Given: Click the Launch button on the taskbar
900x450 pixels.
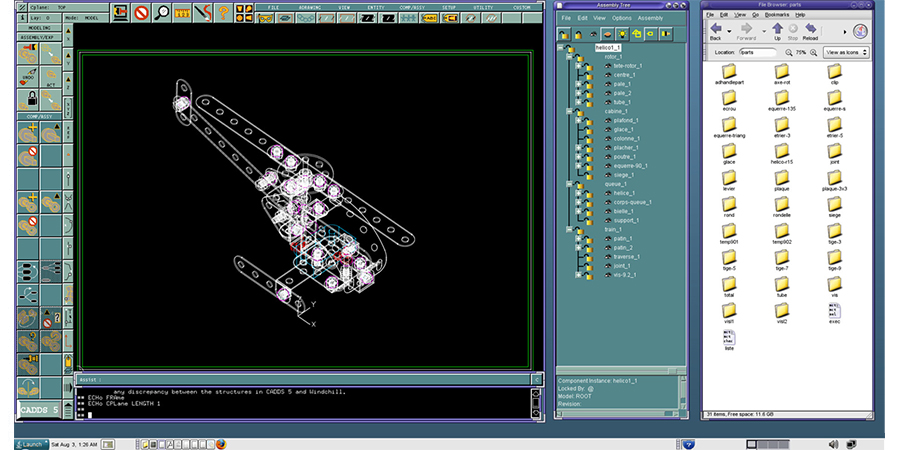Looking at the screenshot, I should tap(32, 443).
